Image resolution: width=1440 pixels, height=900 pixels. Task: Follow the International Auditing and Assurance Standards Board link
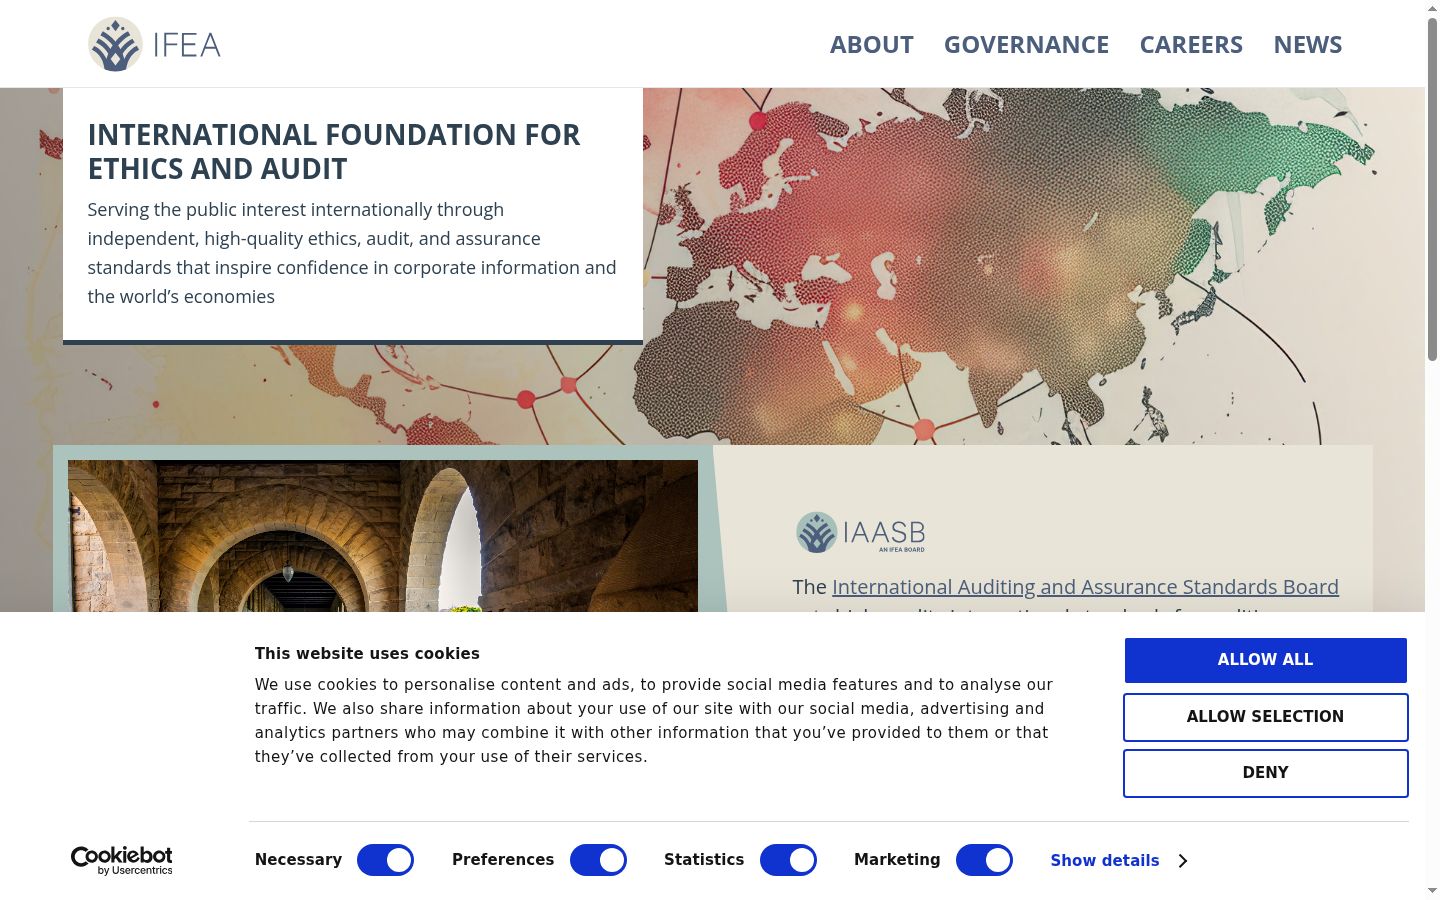(1085, 587)
